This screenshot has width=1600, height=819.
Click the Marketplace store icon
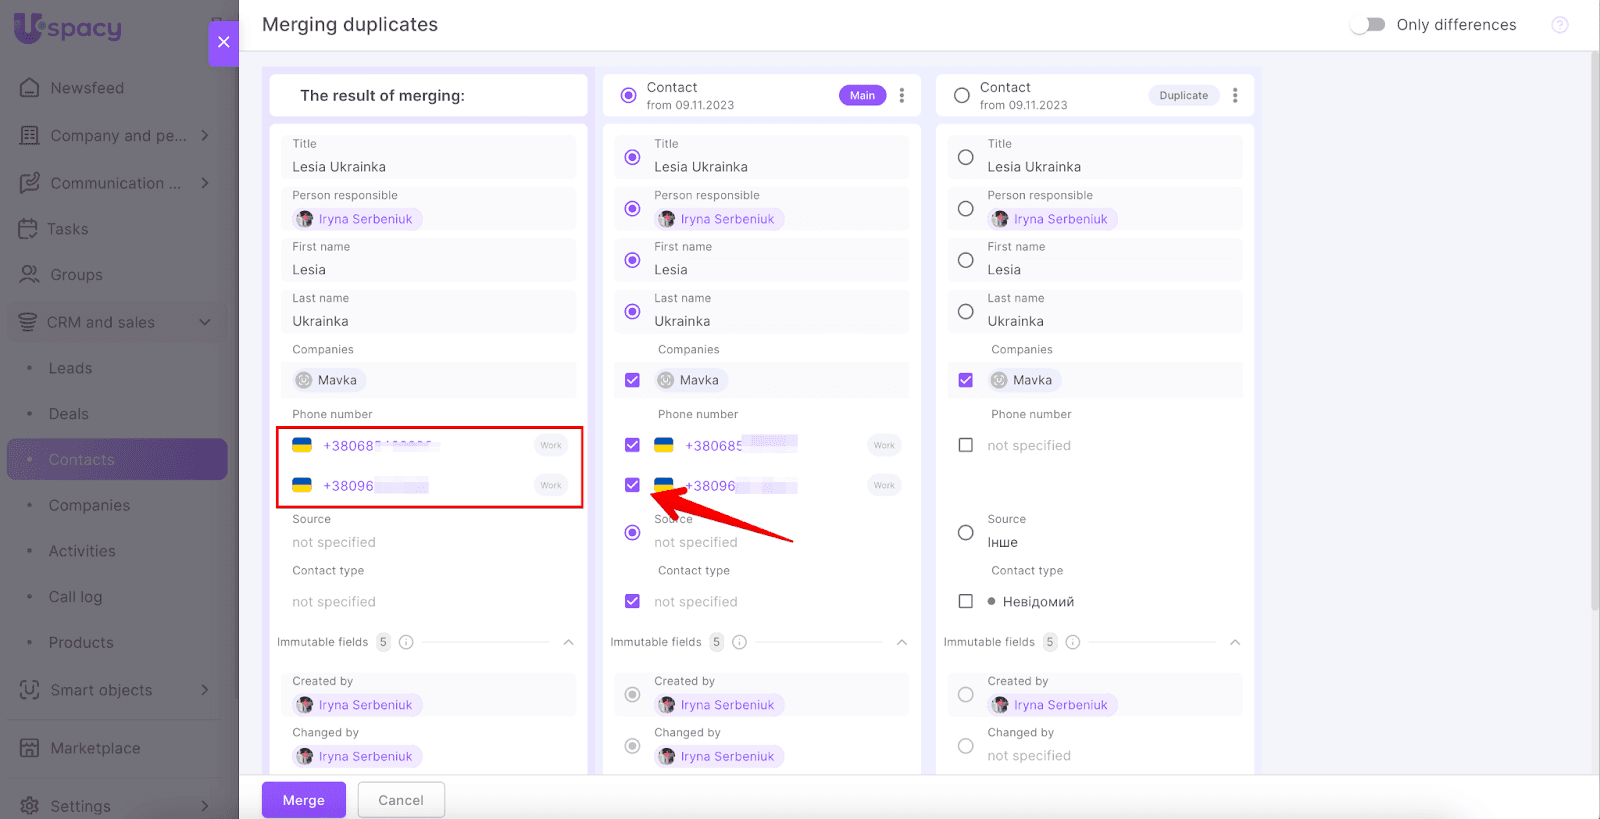click(30, 748)
